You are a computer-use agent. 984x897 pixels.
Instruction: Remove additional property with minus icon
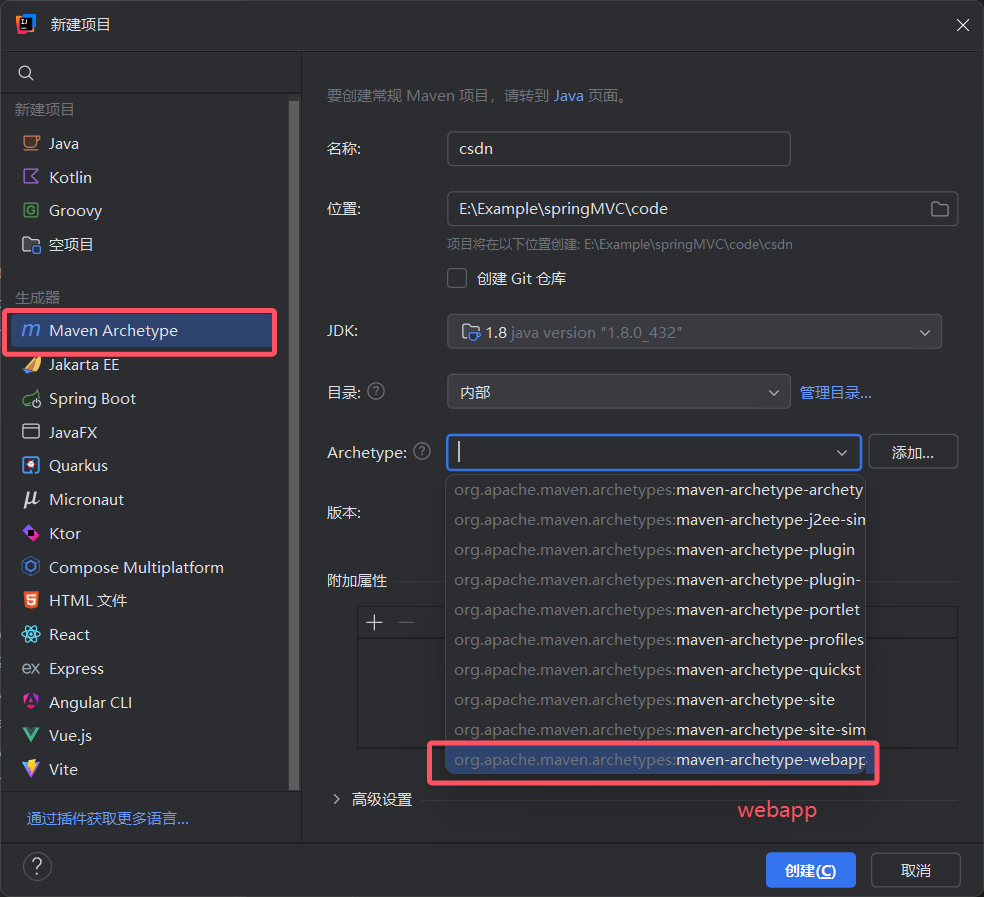(407, 622)
